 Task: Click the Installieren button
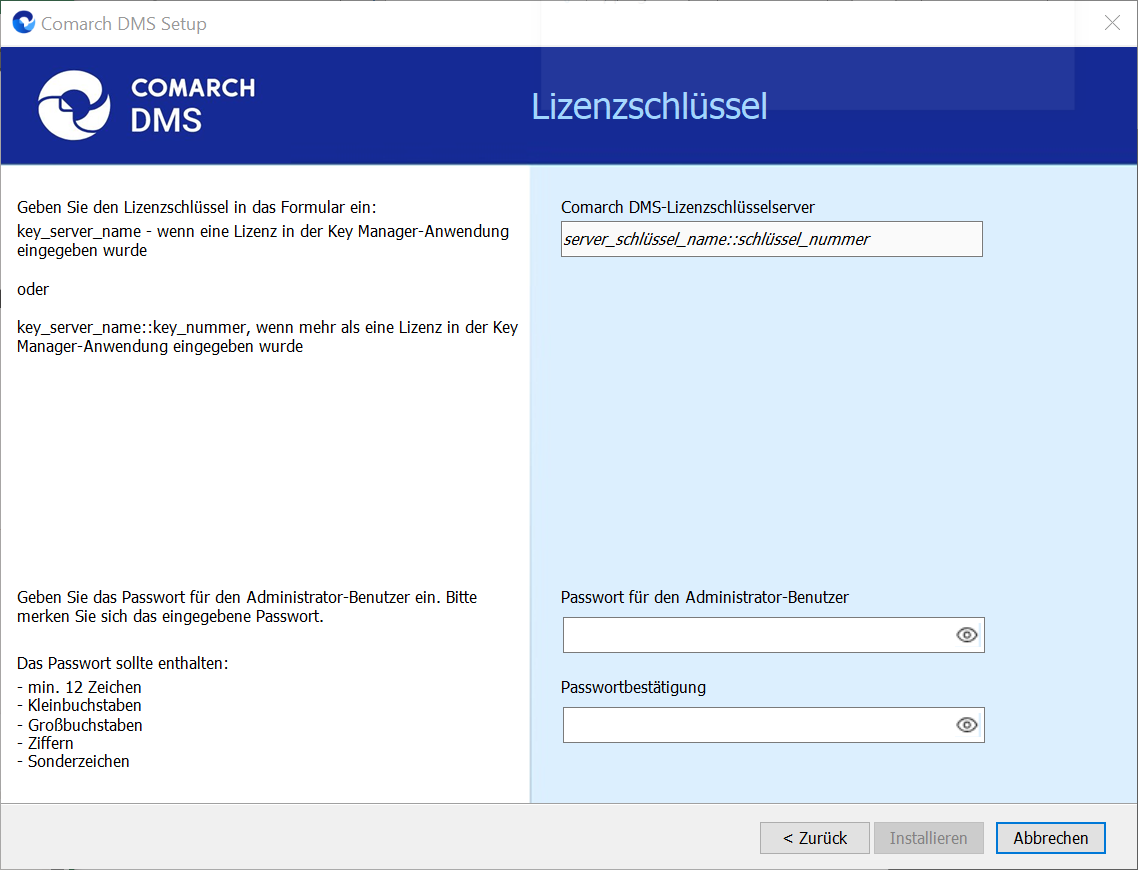(x=928, y=838)
